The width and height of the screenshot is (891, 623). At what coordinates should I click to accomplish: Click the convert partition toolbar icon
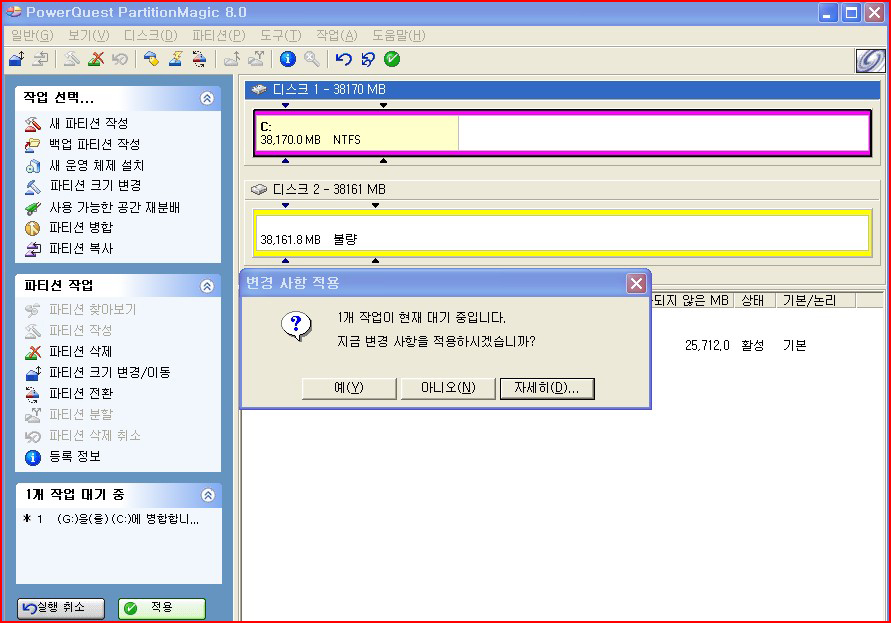pyautogui.click(x=199, y=59)
